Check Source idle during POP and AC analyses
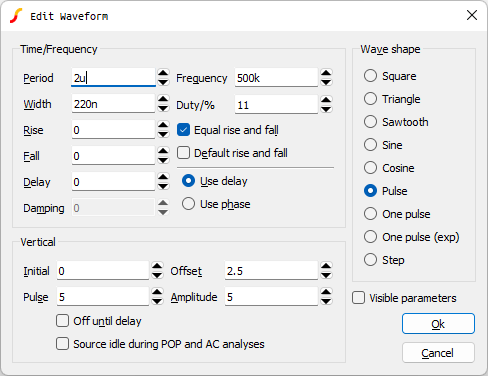Screen dimensions: 488x376 [63, 344]
